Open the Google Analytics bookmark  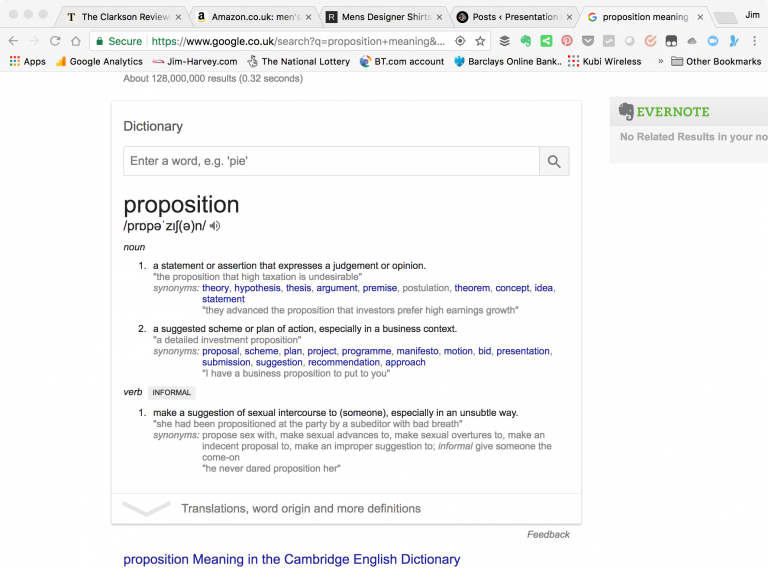click(98, 61)
